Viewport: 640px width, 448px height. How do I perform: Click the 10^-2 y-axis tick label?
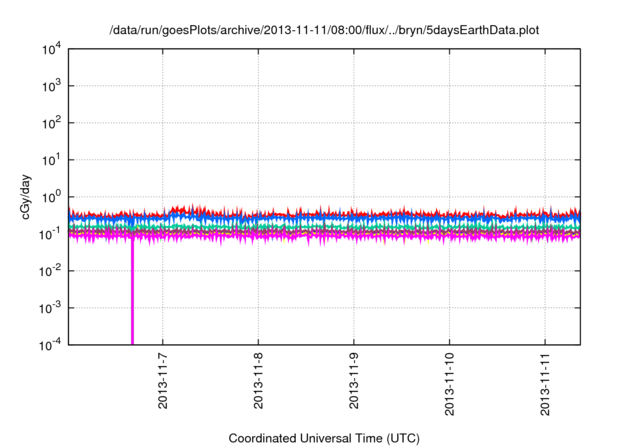[x=50, y=271]
